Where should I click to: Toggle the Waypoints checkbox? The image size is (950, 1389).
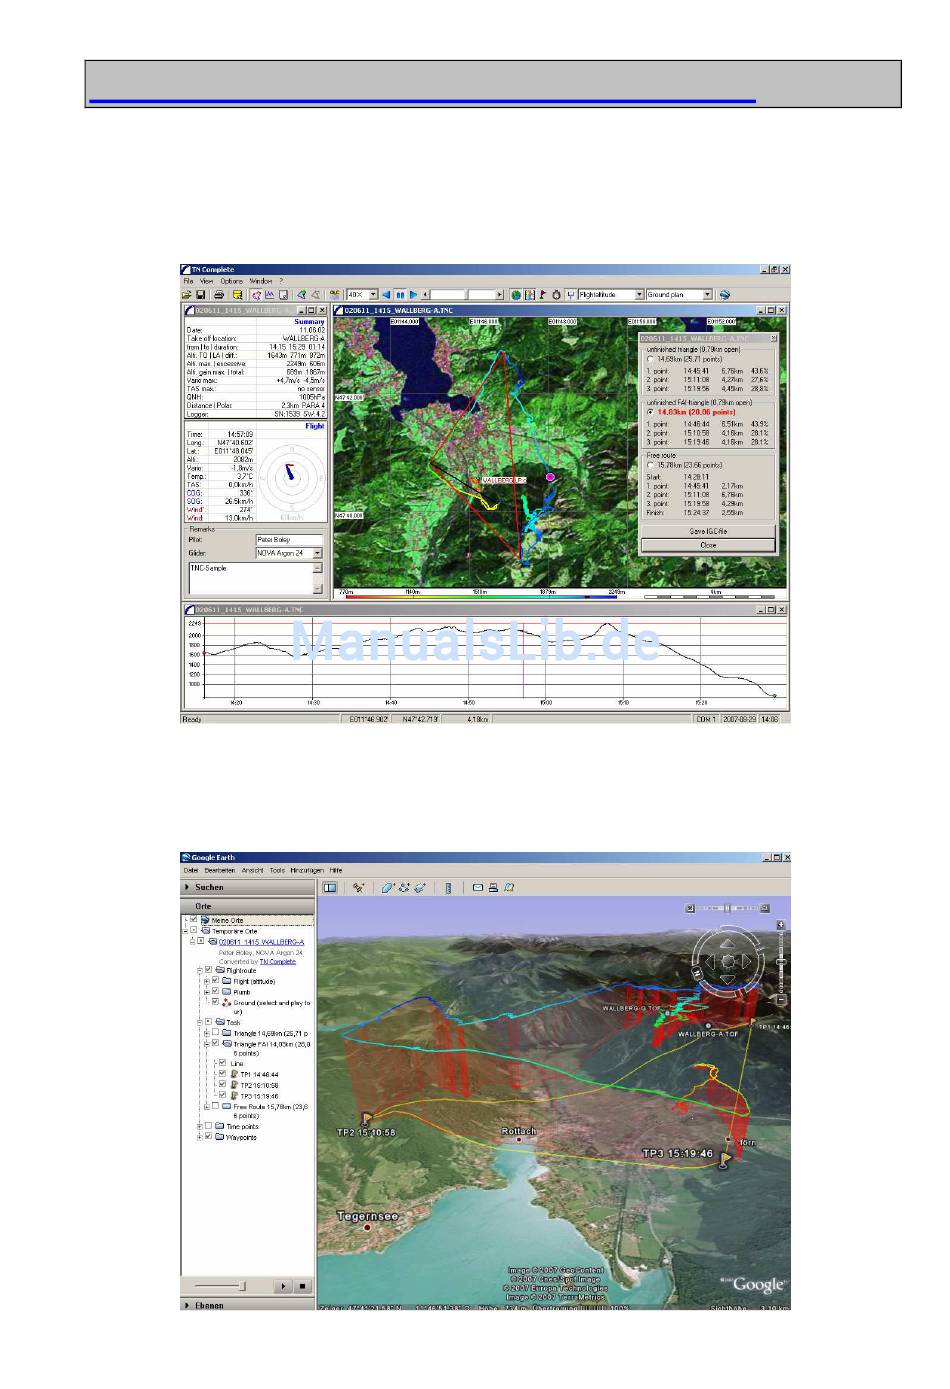(208, 1137)
